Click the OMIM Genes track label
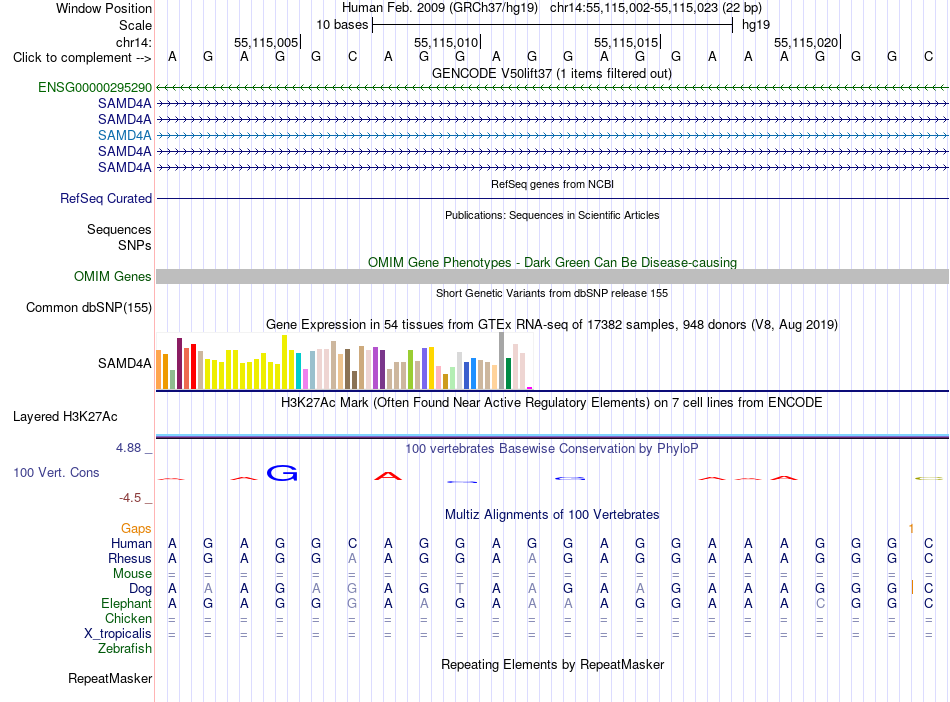This screenshot has height=702, width=950. click(113, 277)
